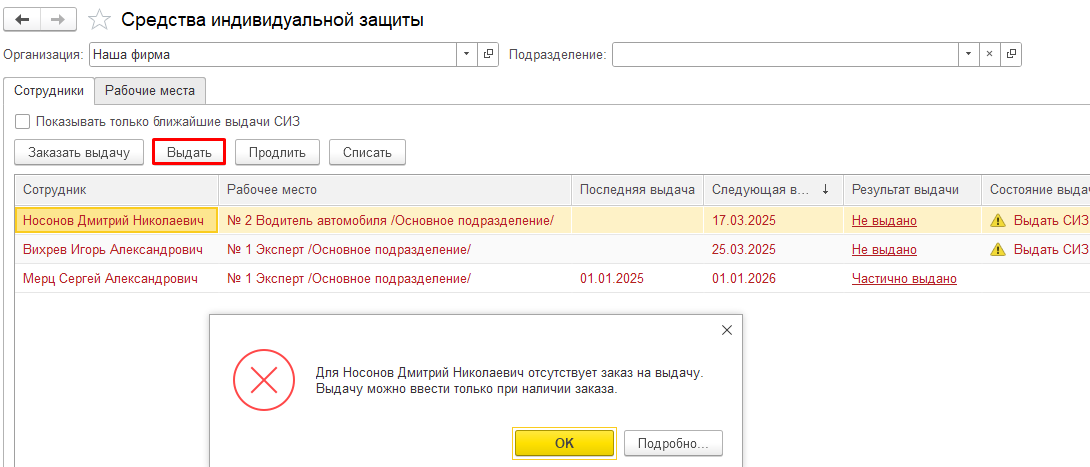The image size is (1090, 467).
Task: Clear the Подразделение field with X icon
Action: [989, 54]
